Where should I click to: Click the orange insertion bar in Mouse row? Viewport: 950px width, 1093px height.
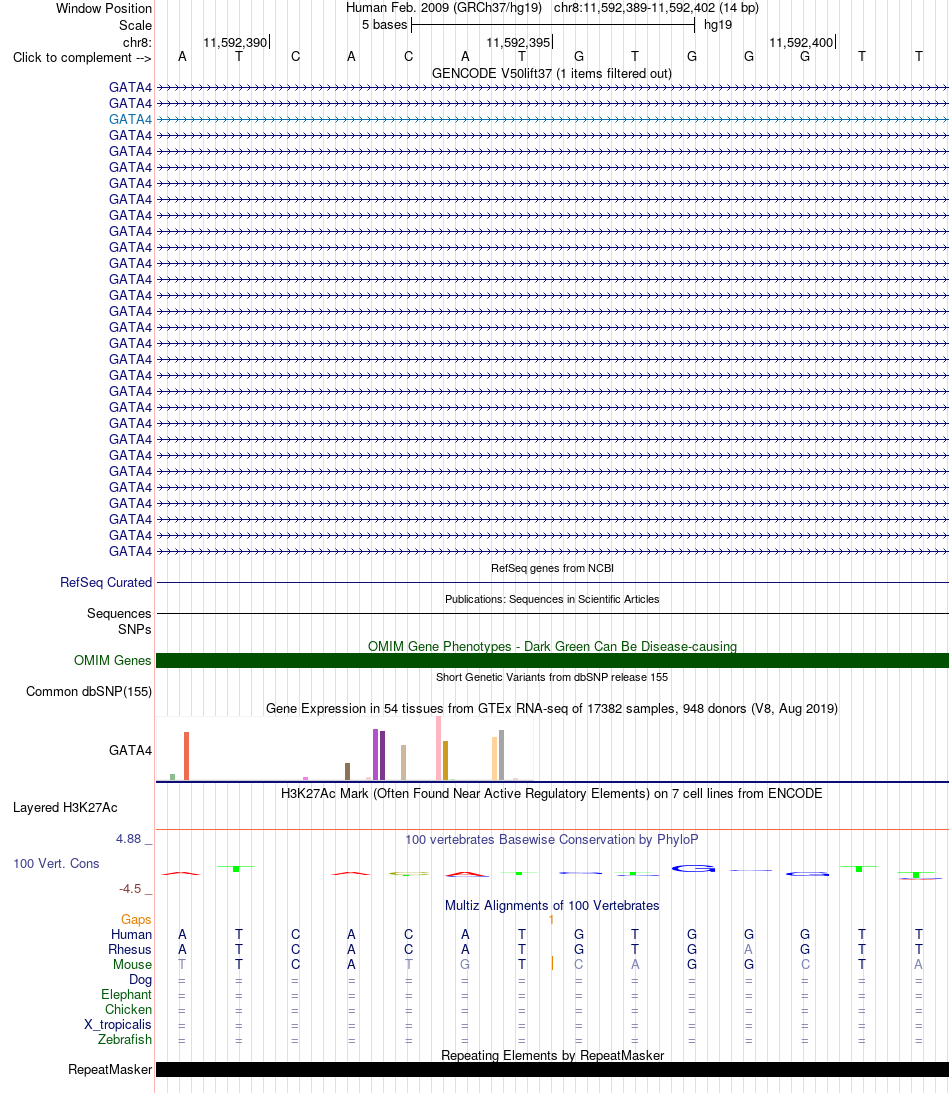pyautogui.click(x=552, y=963)
